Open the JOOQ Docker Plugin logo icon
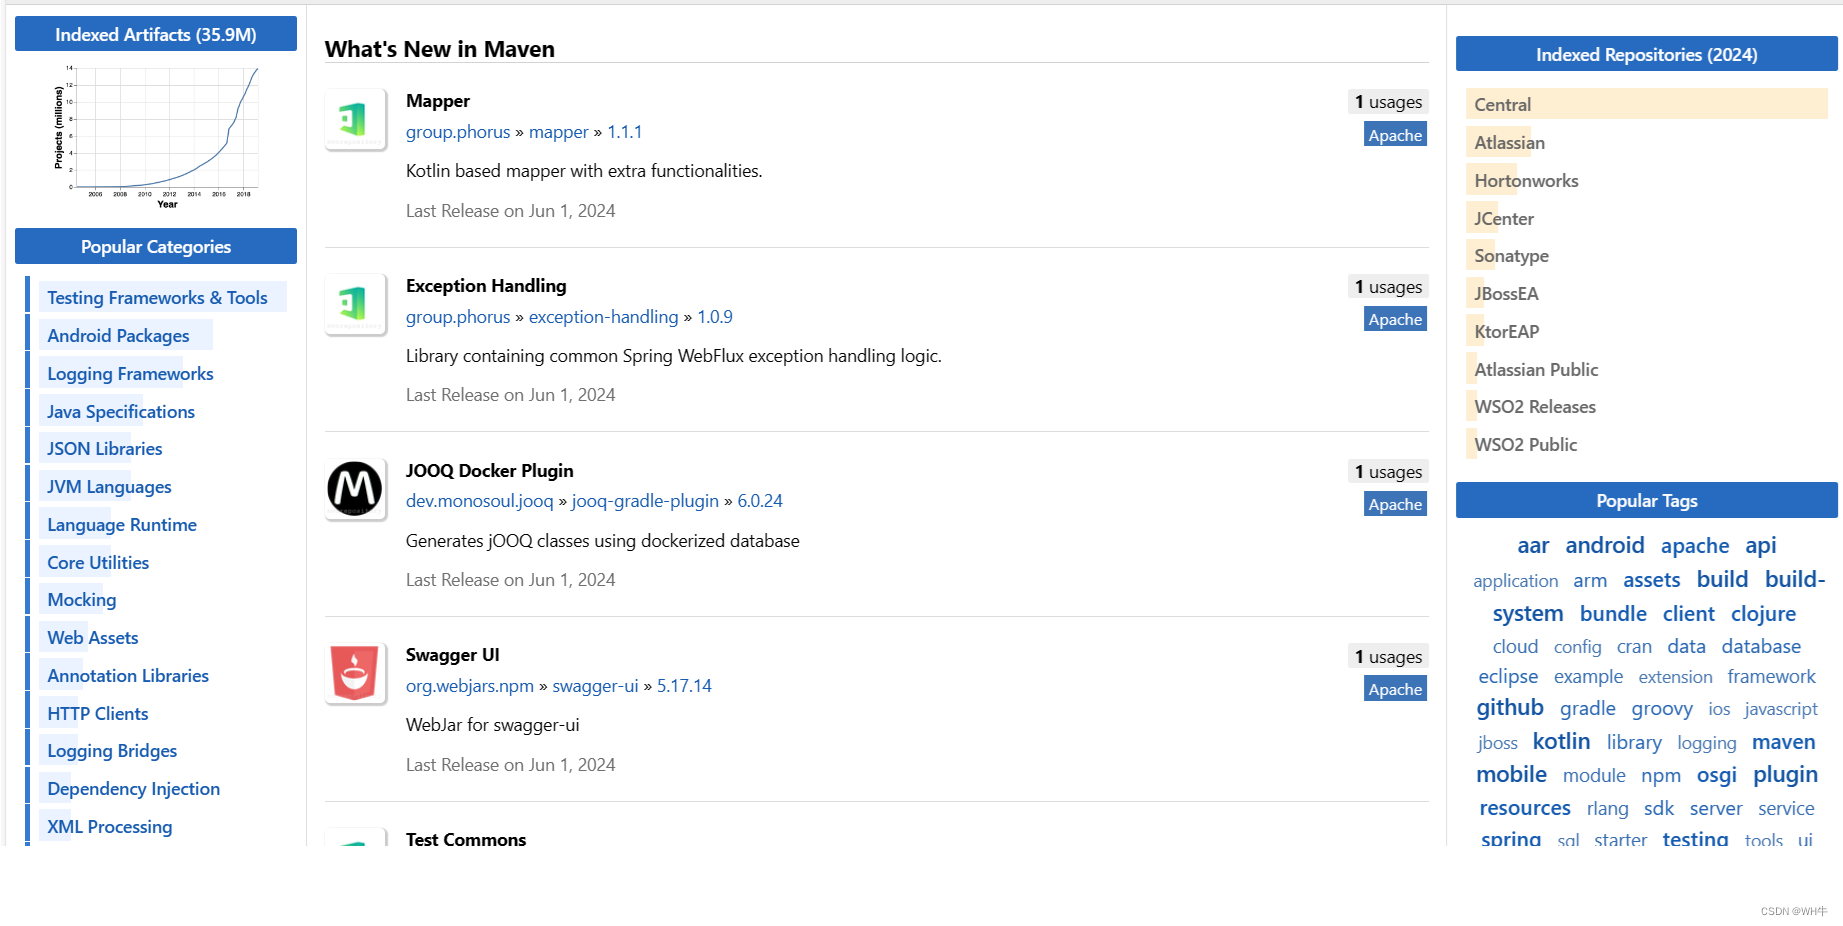 coord(355,489)
